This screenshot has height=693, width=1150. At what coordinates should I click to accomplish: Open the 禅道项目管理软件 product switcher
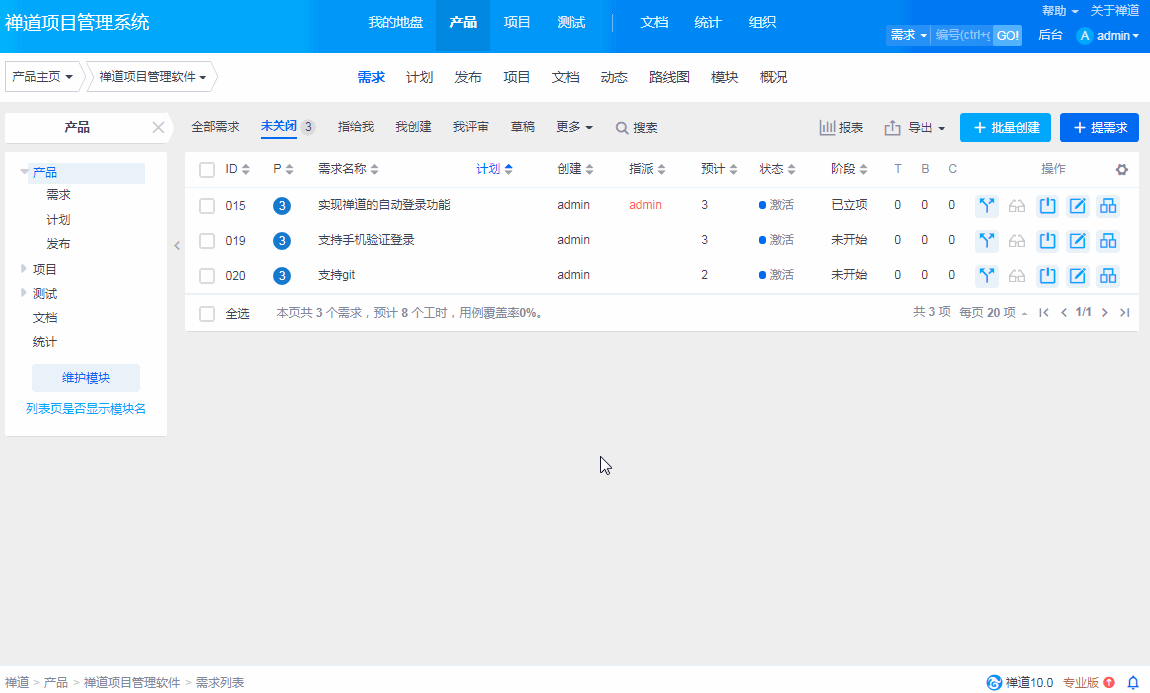(x=153, y=77)
